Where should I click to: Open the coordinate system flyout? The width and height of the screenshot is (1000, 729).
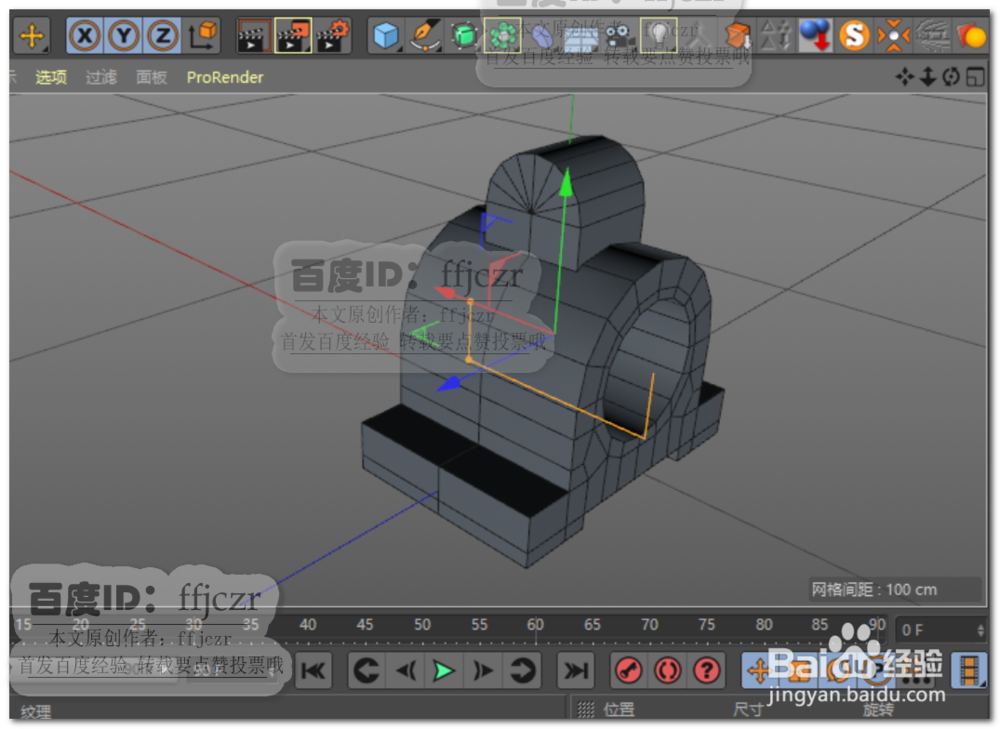(200, 36)
